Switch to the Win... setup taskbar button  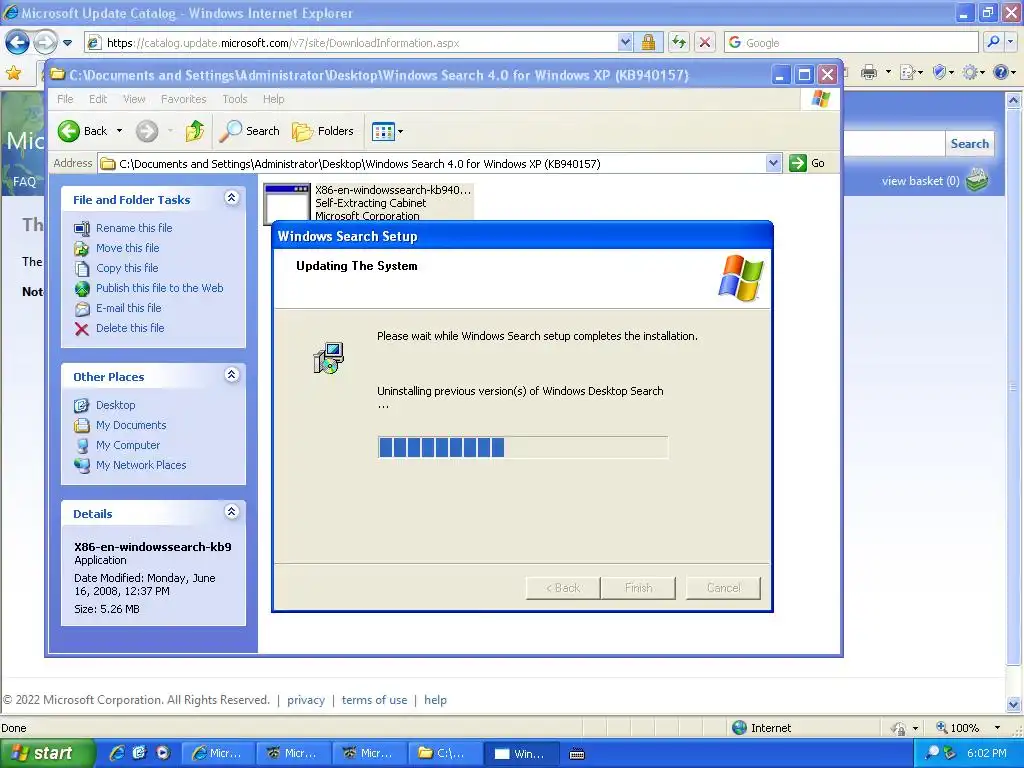click(x=522, y=754)
